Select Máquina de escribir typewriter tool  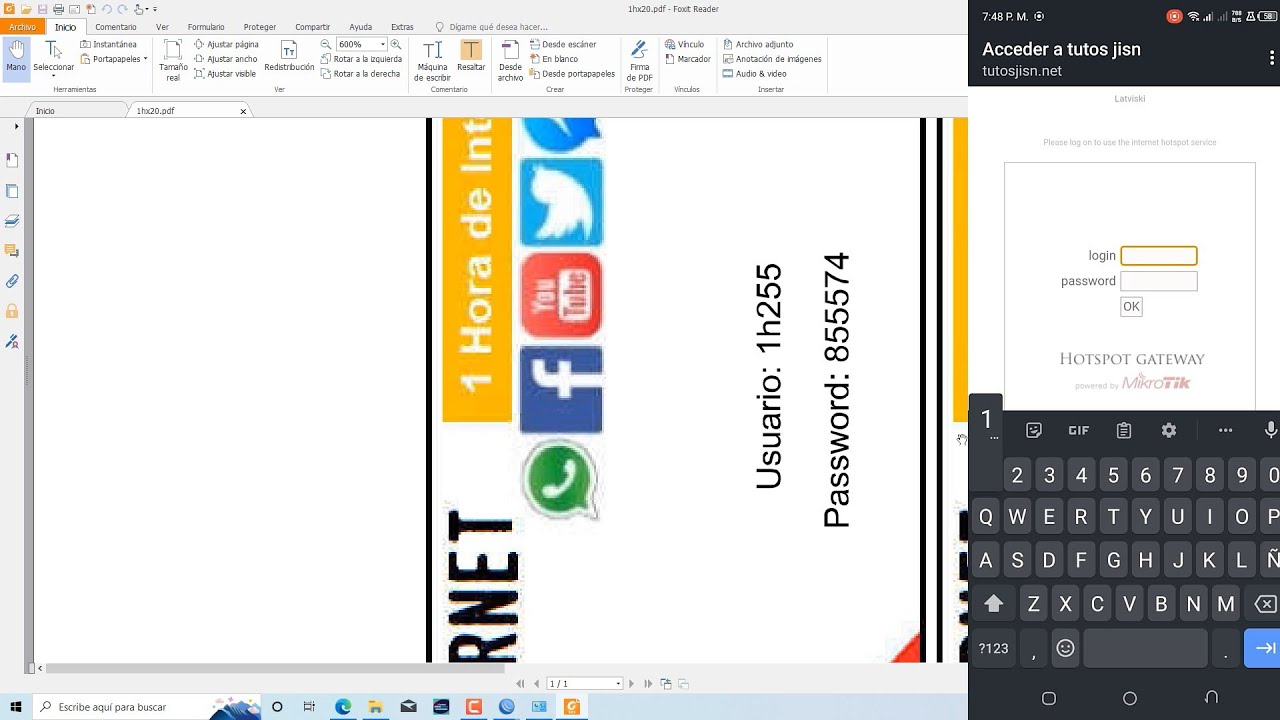coord(432,61)
